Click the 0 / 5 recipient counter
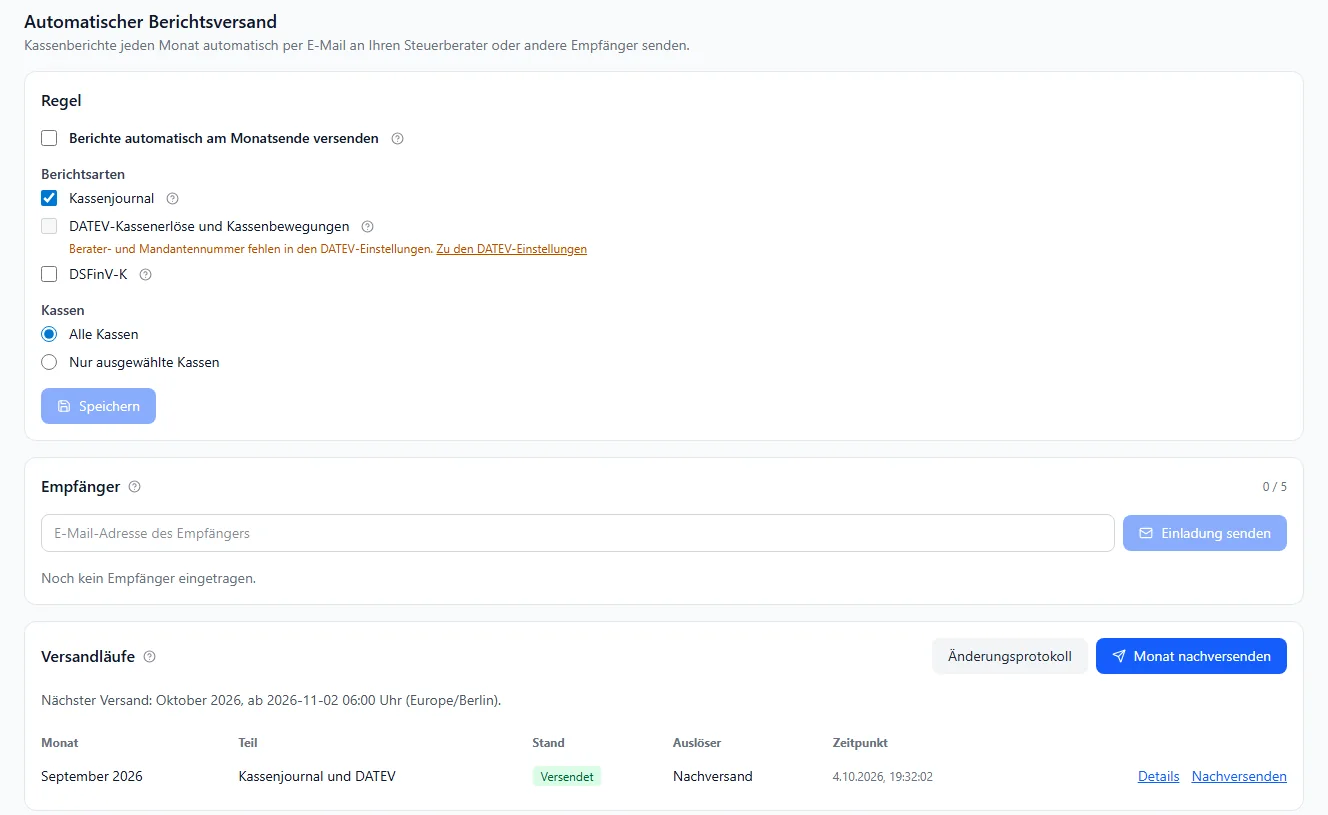Screen dimensions: 1328x815 [x=1275, y=487]
